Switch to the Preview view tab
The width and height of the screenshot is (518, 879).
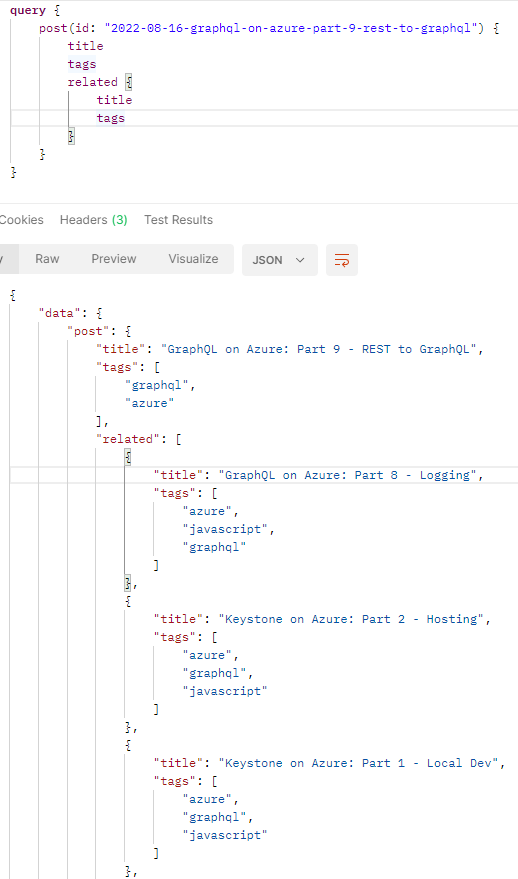click(x=114, y=259)
